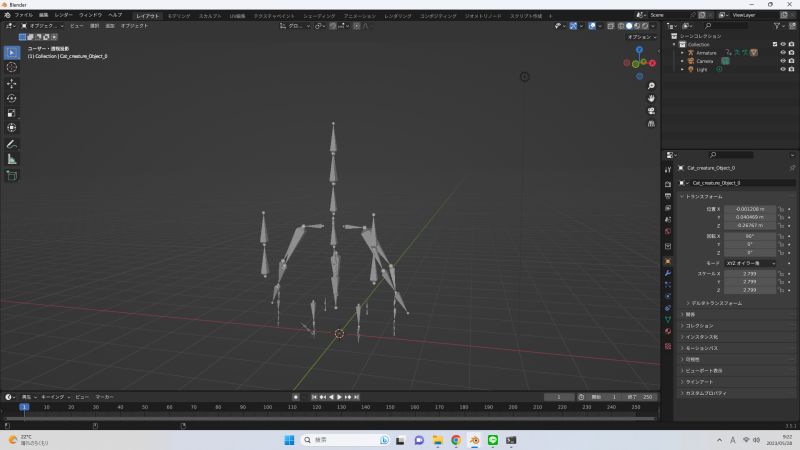Image resolution: width=800 pixels, height=450 pixels.
Task: Open the Tool properties tab
Action: [x=668, y=170]
